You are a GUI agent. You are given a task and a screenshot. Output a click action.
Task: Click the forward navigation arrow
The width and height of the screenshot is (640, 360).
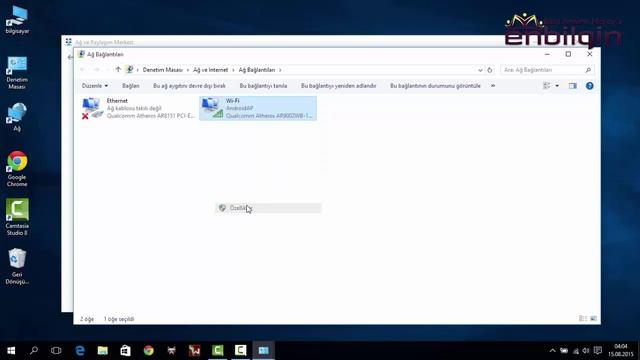tap(96, 70)
